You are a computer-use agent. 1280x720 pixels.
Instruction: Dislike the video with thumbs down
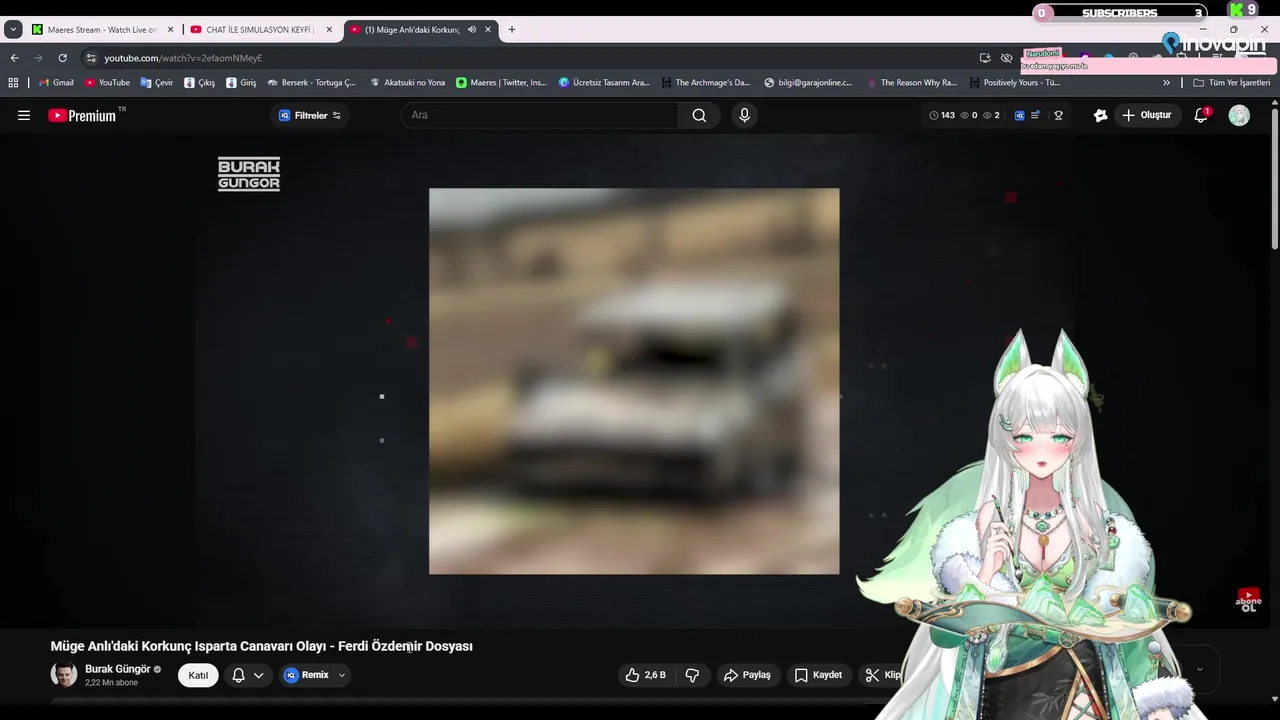click(692, 675)
